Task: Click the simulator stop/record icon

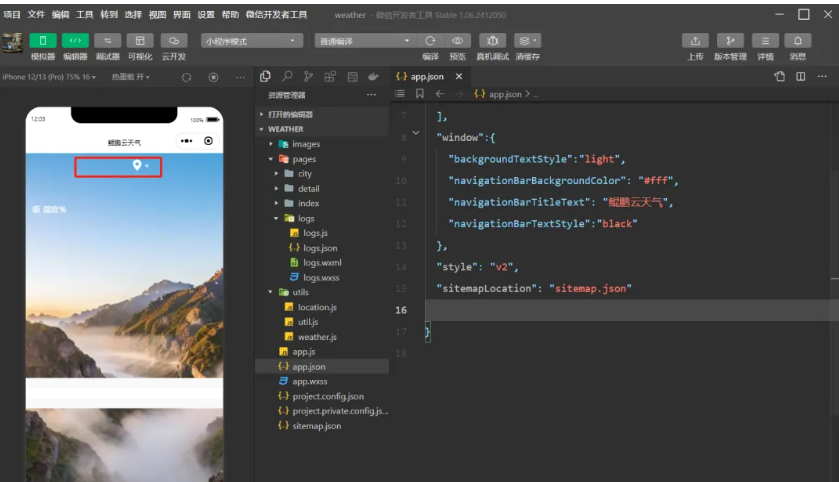Action: 213,78
